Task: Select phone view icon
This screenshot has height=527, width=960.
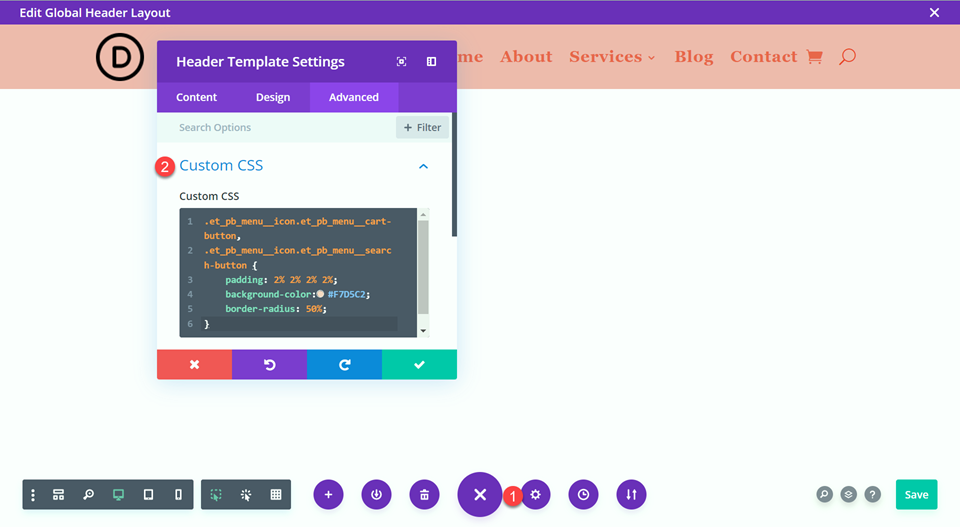Action: coord(178,495)
